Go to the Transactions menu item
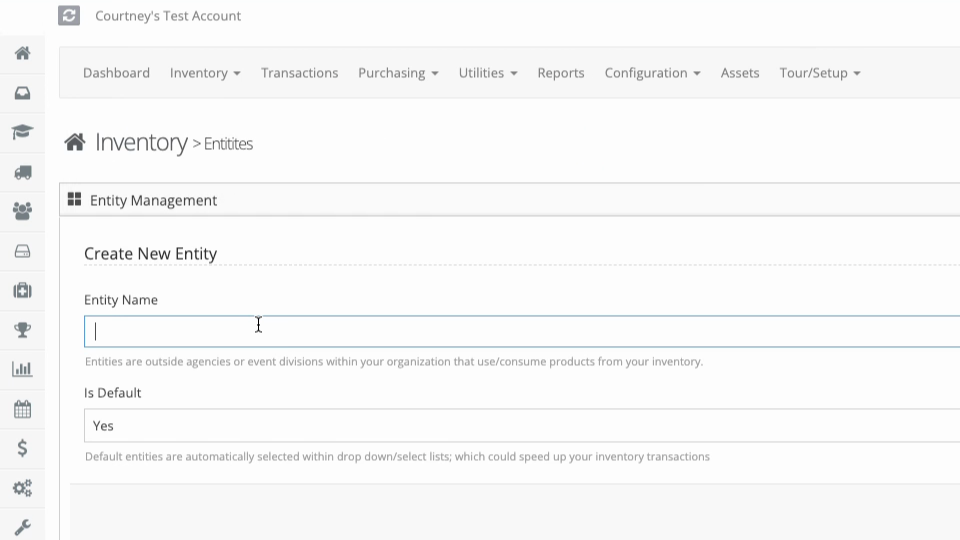The image size is (960, 540). point(299,73)
